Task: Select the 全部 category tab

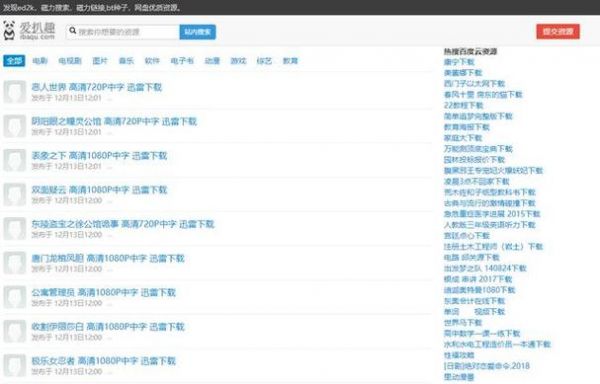Action: pos(14,60)
